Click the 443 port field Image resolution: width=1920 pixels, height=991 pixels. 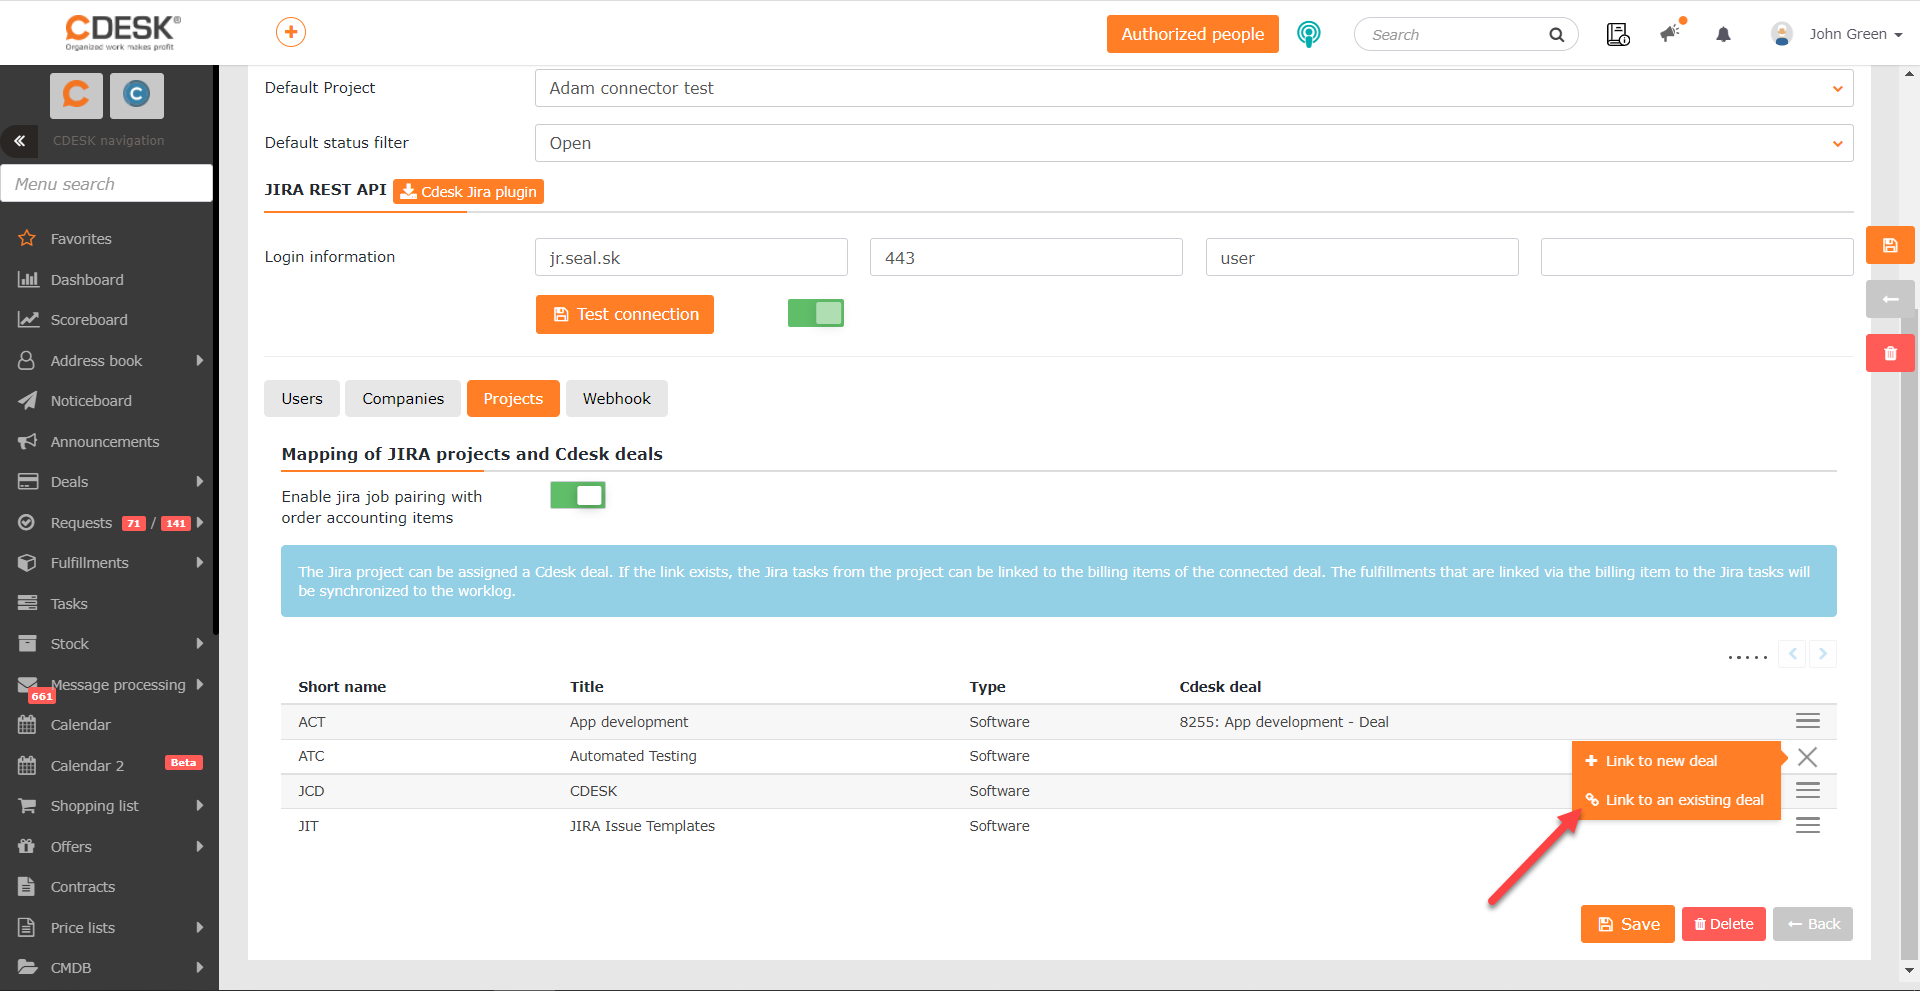tap(1026, 258)
